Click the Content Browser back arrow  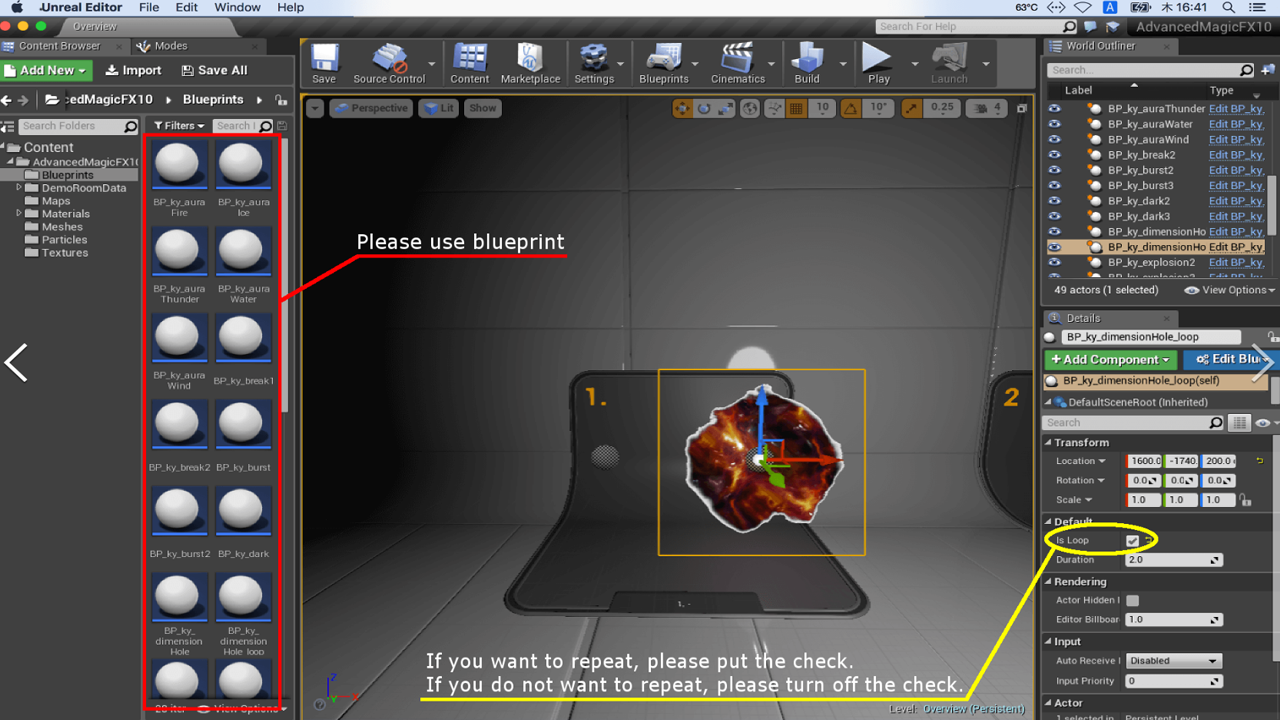[7, 100]
